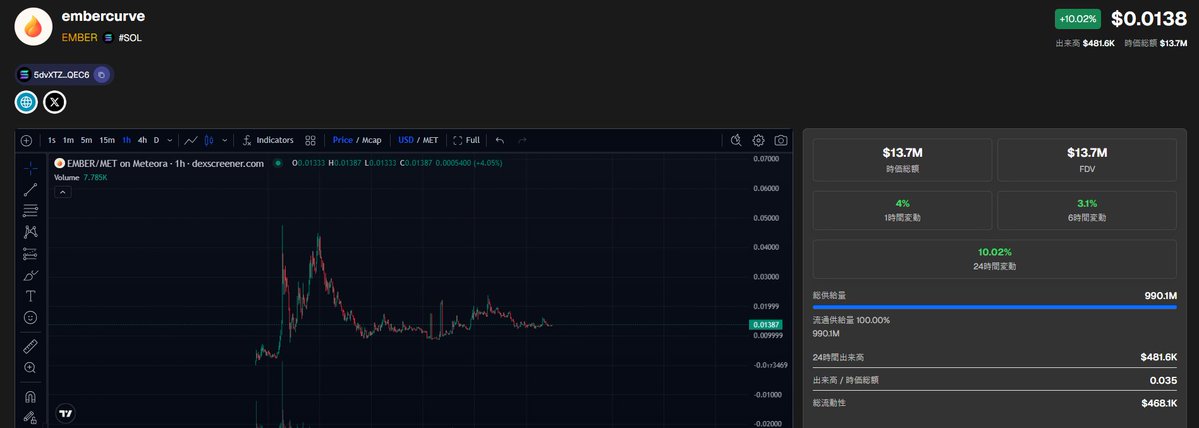Click the 24時間出来高 $481.6K row

click(x=995, y=357)
